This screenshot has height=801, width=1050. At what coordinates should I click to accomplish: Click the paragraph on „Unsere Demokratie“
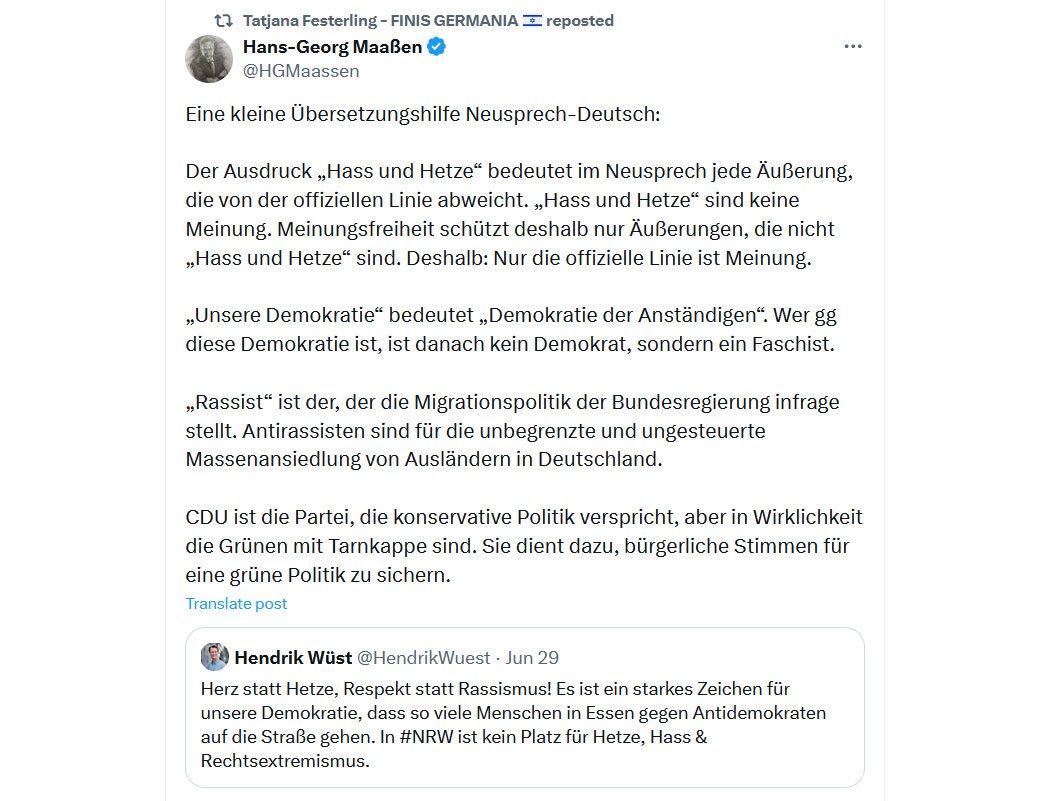(511, 330)
